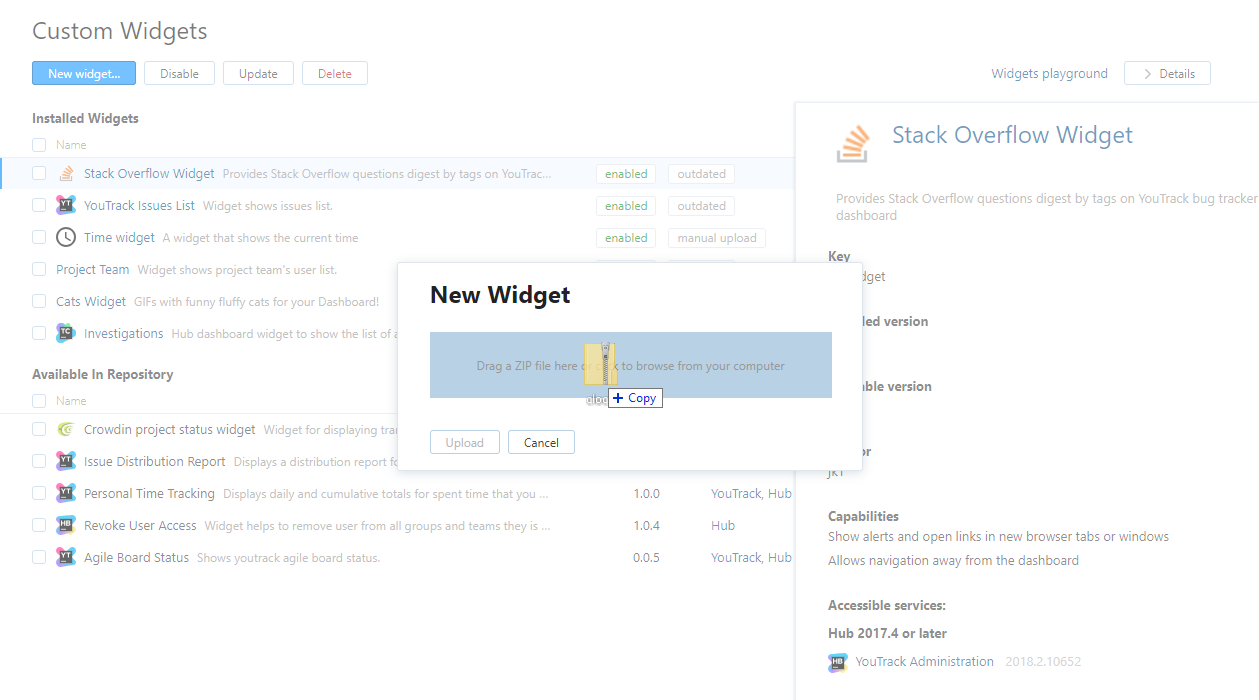Image resolution: width=1259 pixels, height=700 pixels.
Task: Toggle the Details panel chevron button
Action: pyautogui.click(x=1167, y=73)
